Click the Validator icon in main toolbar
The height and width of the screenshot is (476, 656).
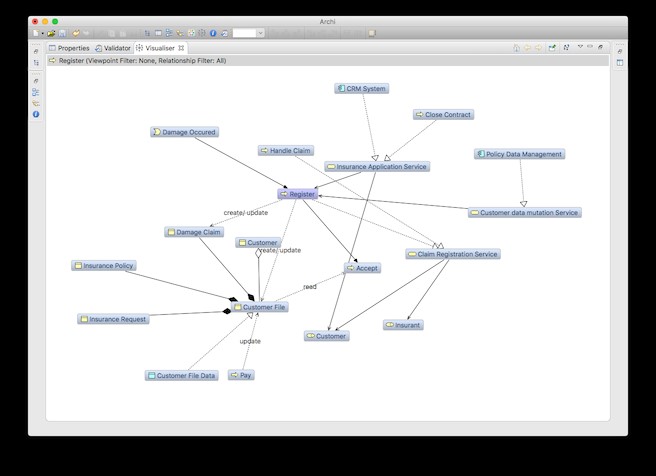click(x=224, y=33)
